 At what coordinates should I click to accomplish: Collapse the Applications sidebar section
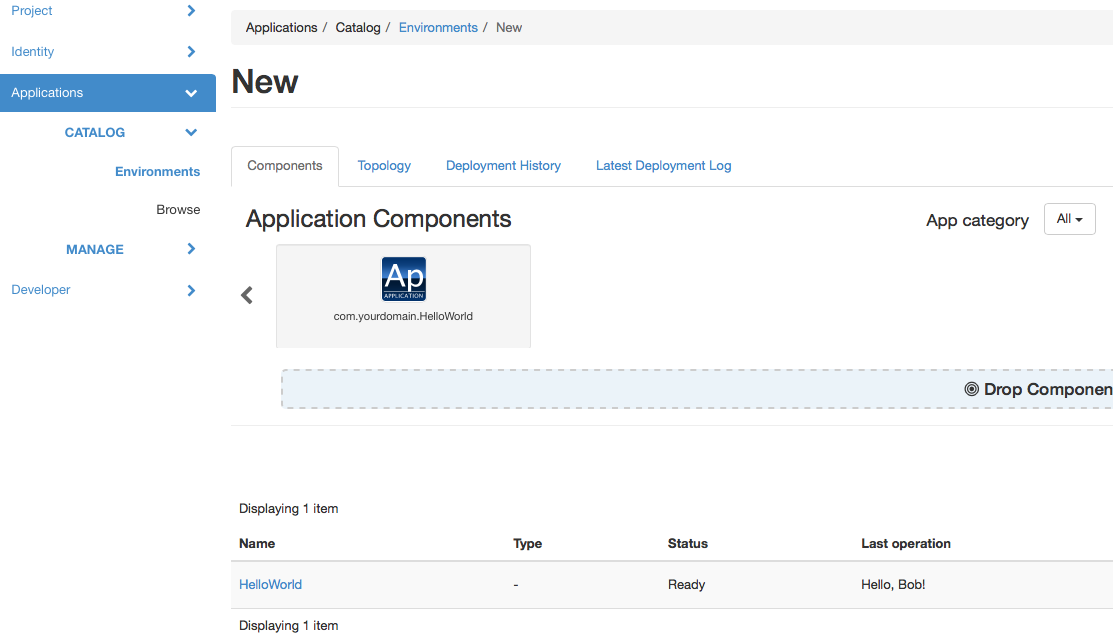tap(191, 93)
